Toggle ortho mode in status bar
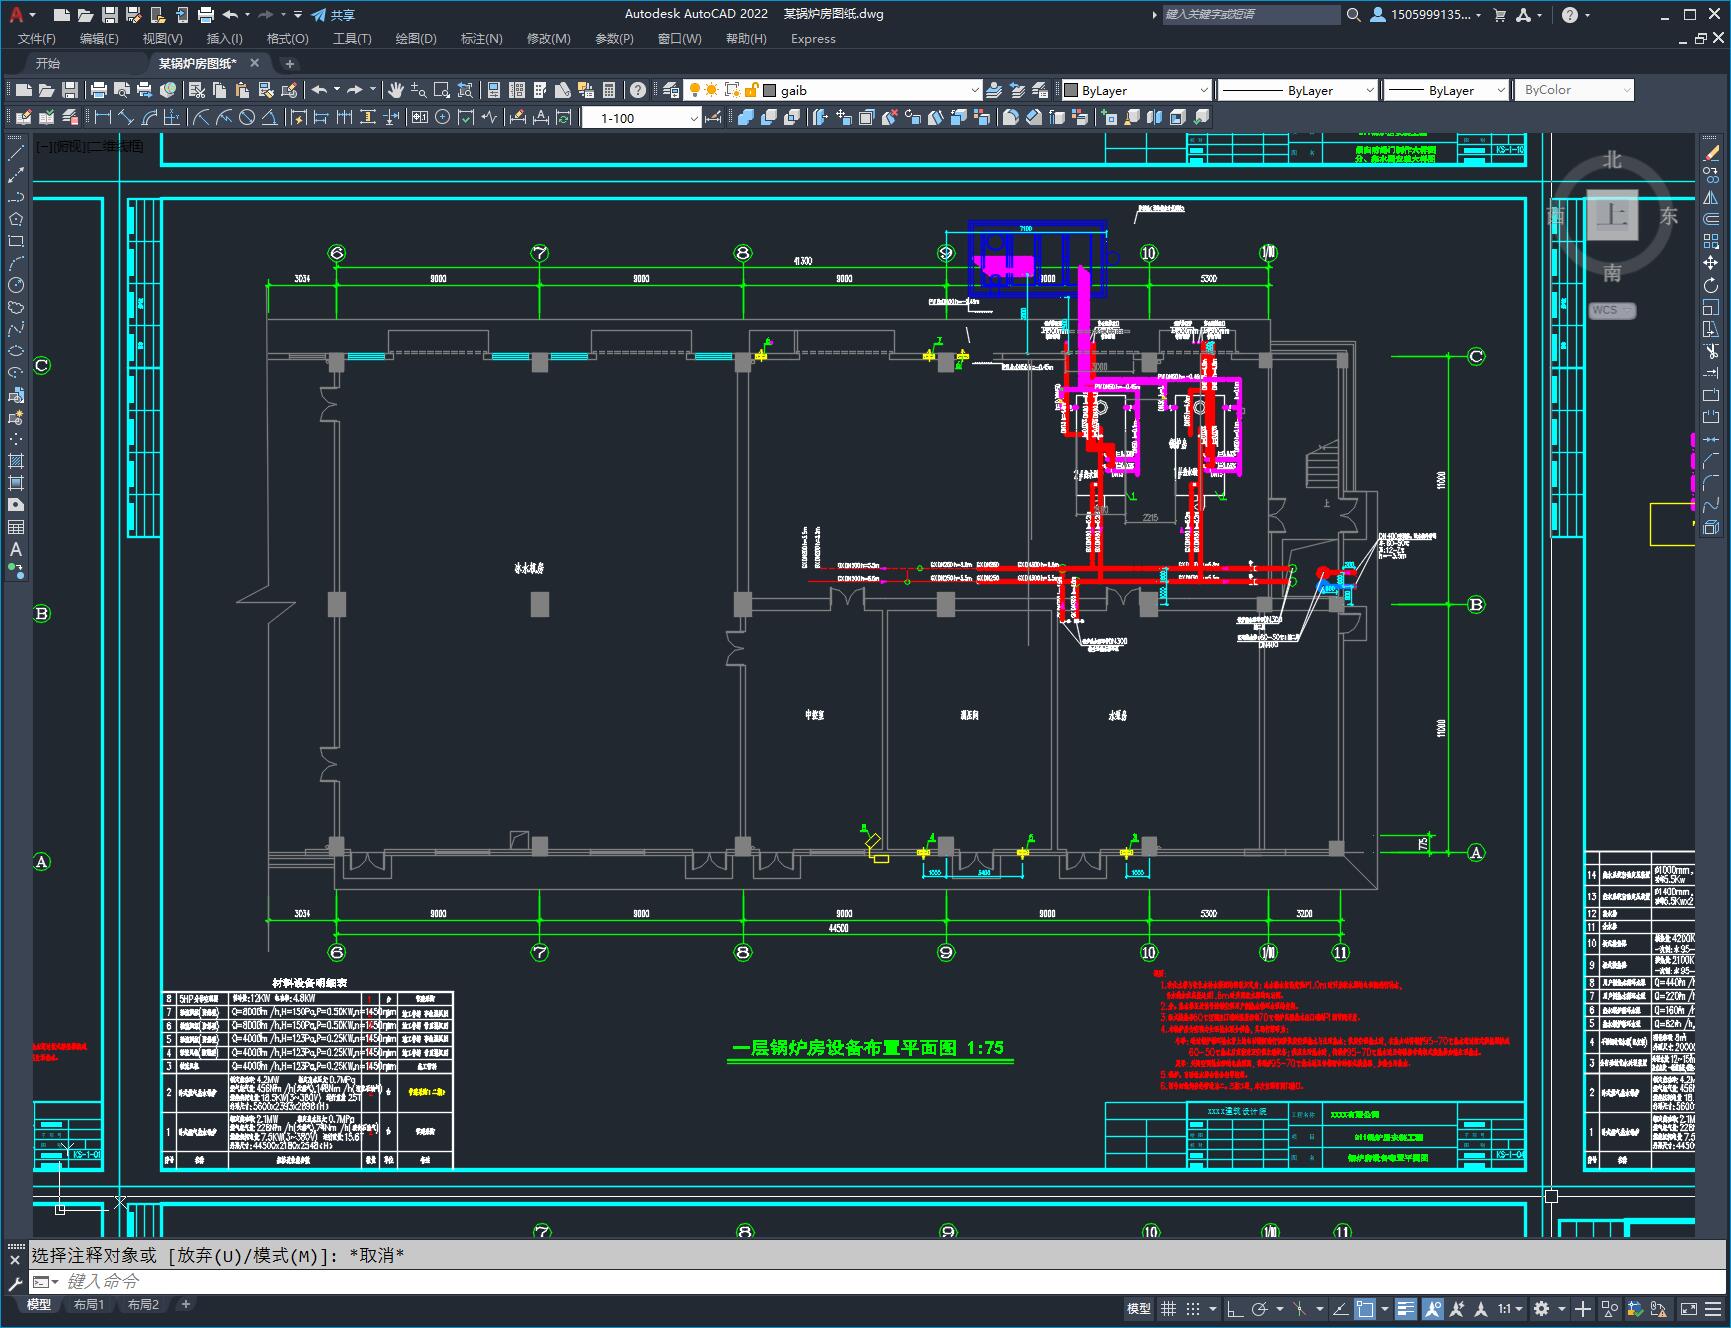The height and width of the screenshot is (1328, 1731). pos(1235,1308)
